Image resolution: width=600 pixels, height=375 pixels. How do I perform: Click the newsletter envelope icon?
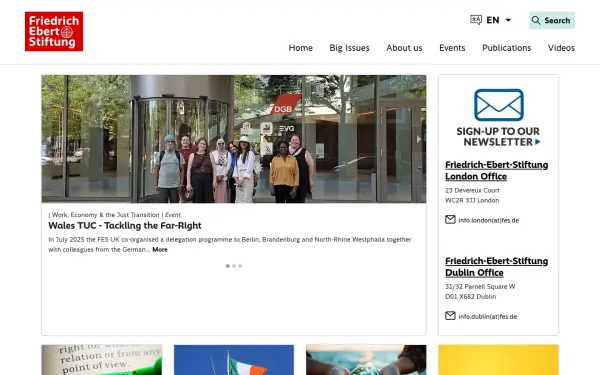coord(499,105)
